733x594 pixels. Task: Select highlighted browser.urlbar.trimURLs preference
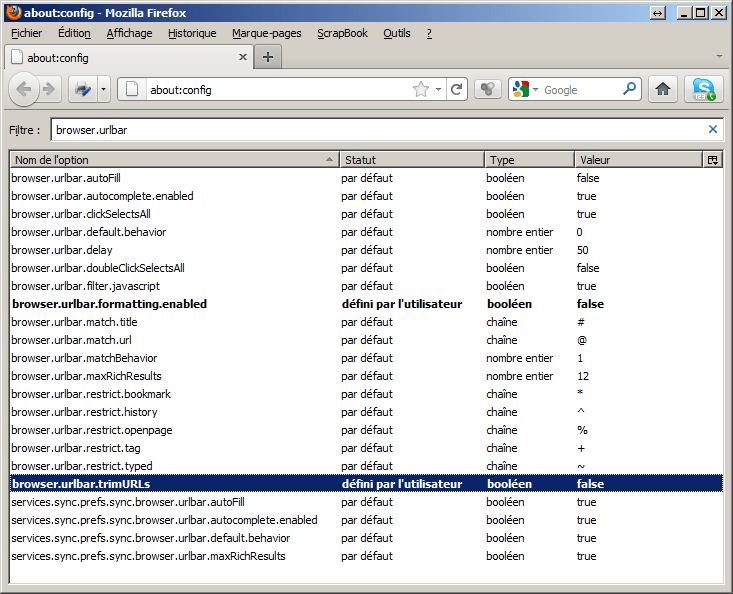pyautogui.click(x=366, y=484)
